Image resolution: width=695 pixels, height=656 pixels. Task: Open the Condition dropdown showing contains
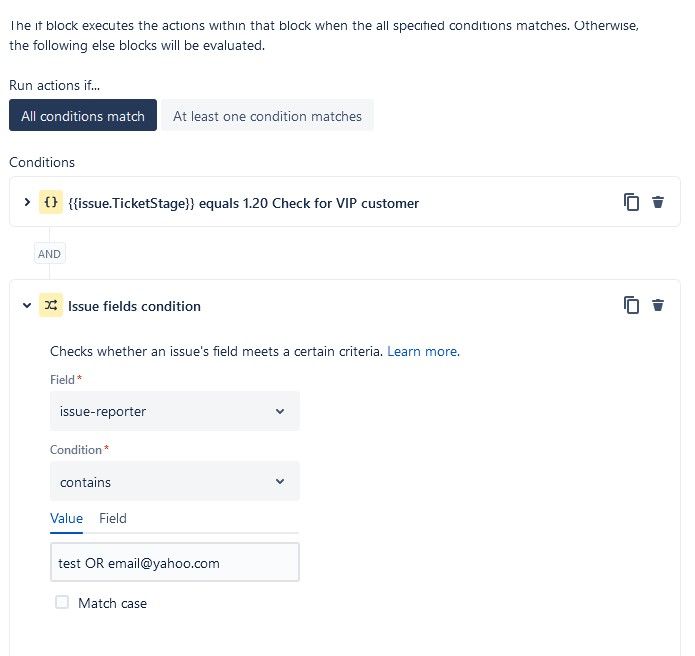click(174, 482)
